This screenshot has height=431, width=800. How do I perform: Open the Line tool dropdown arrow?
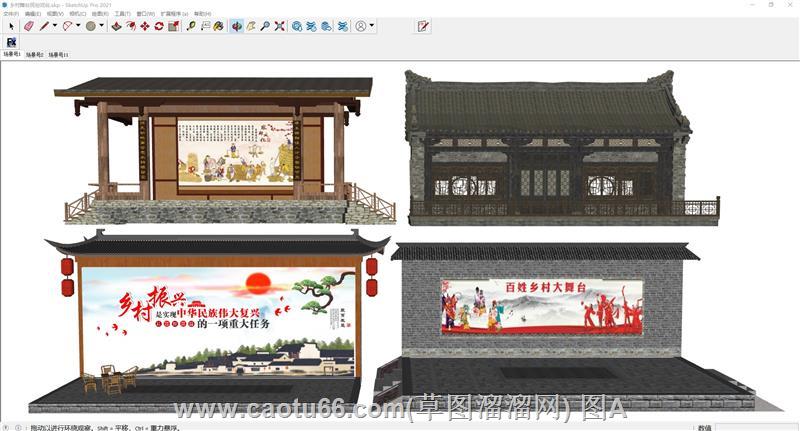(x=55, y=26)
